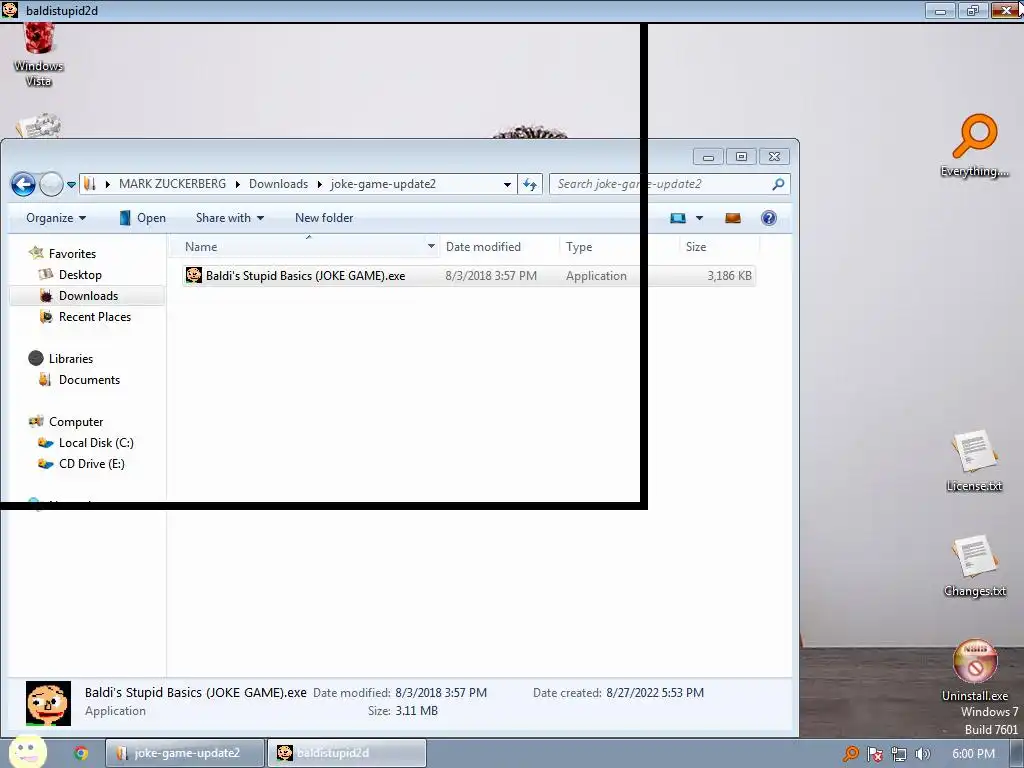Open the Share with dropdown
The width and height of the screenshot is (1024, 768).
point(230,218)
